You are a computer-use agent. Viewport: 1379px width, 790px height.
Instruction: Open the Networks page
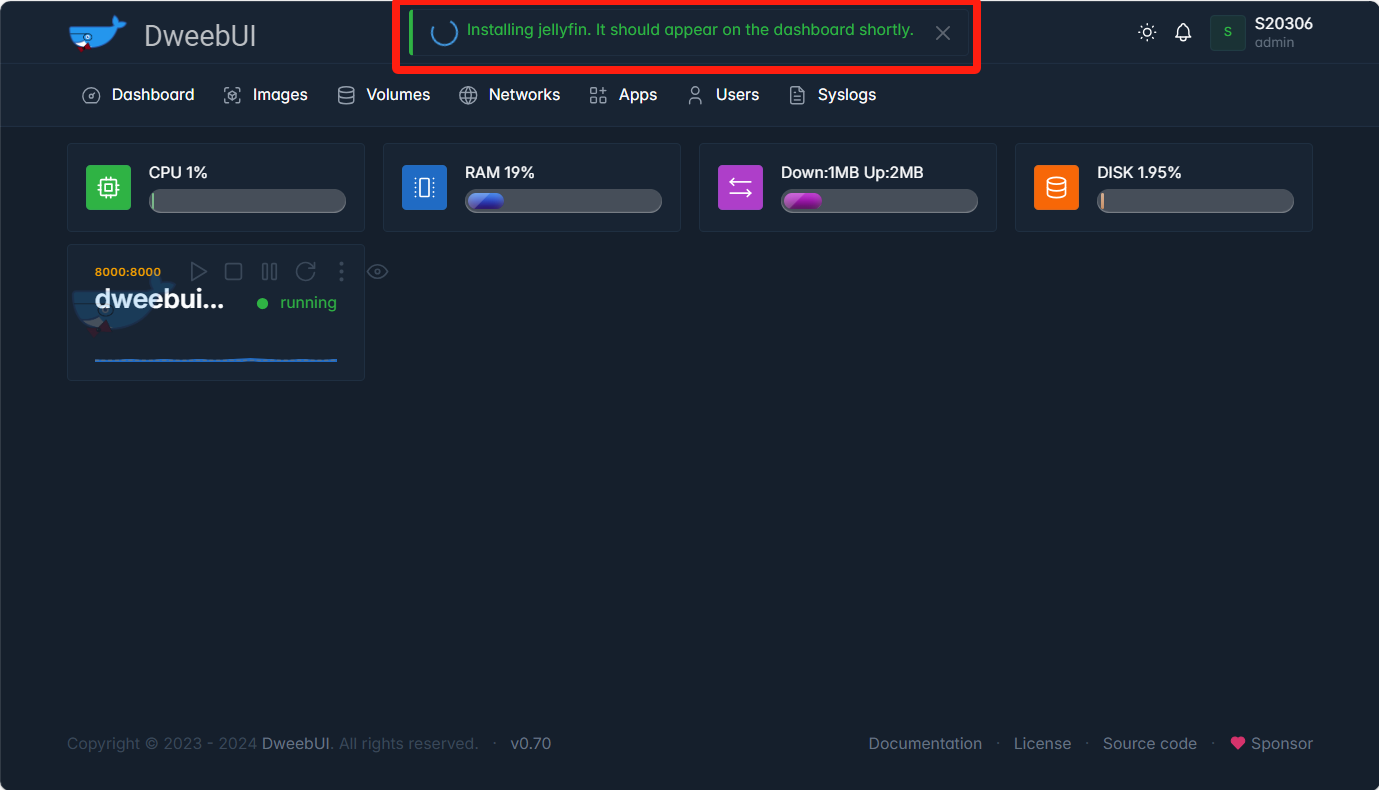(x=510, y=95)
